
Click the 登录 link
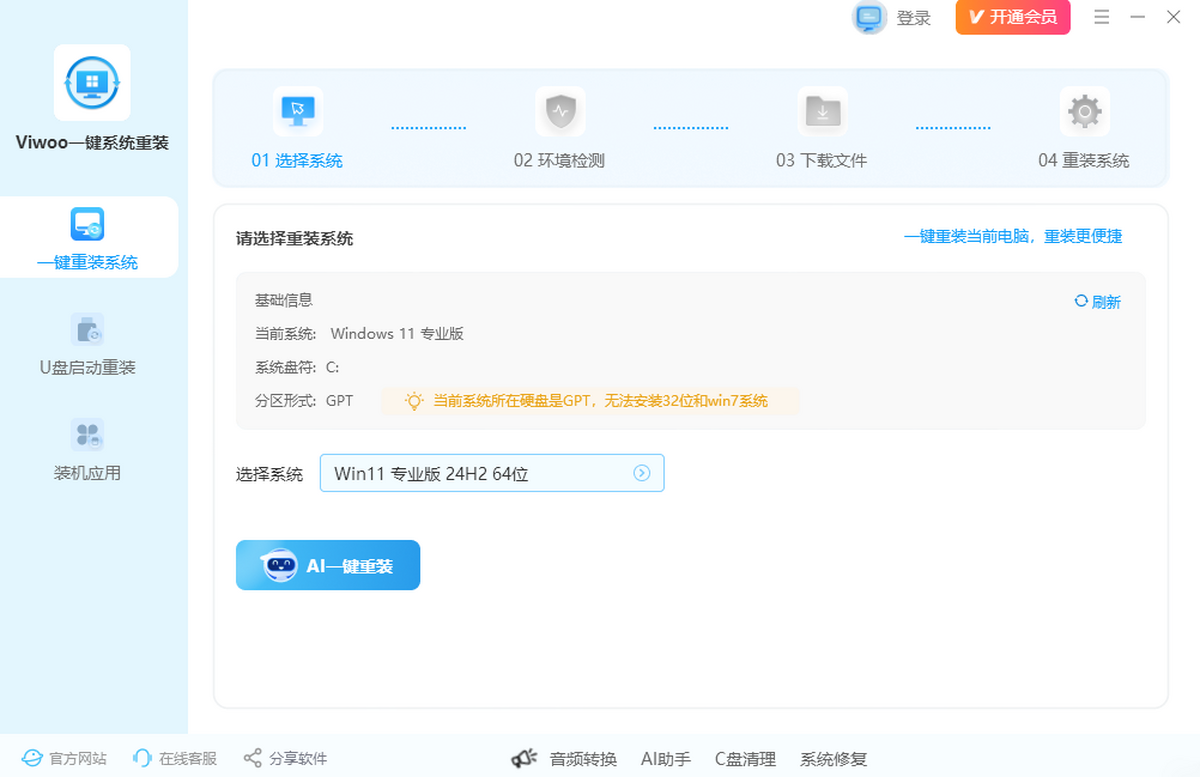[x=914, y=18]
